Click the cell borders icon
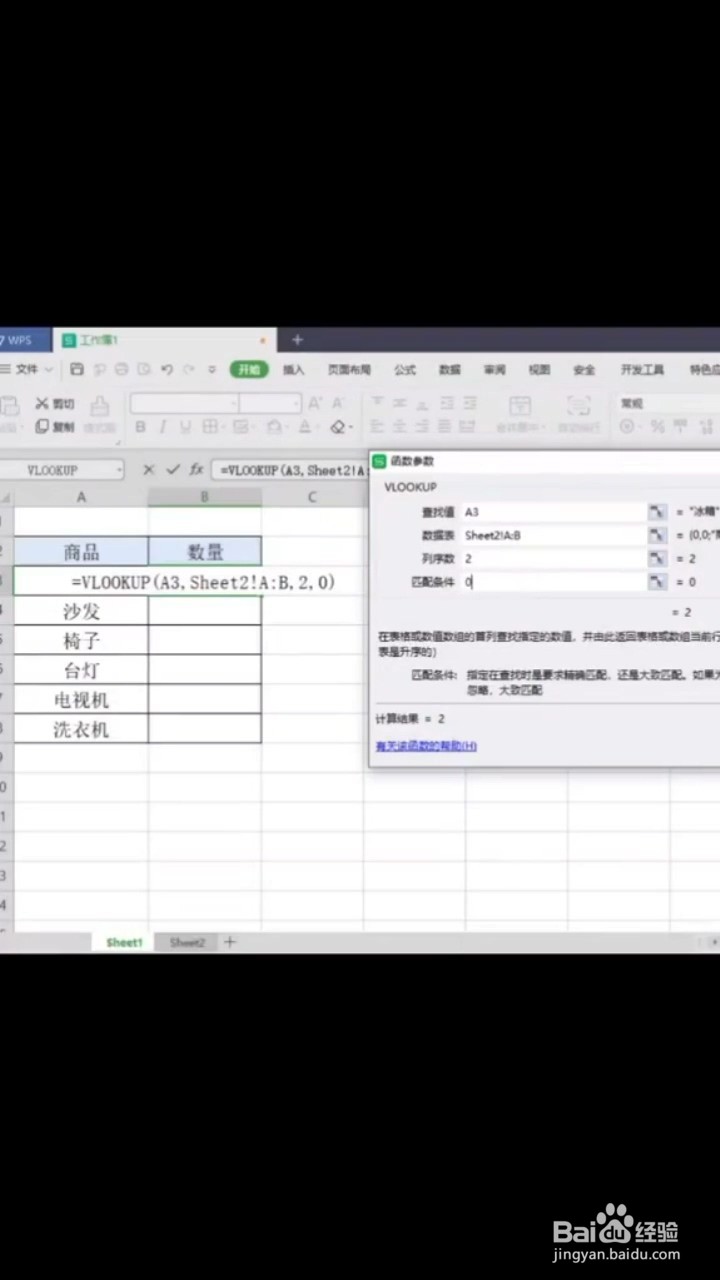This screenshot has height=1280, width=720. pyautogui.click(x=209, y=427)
